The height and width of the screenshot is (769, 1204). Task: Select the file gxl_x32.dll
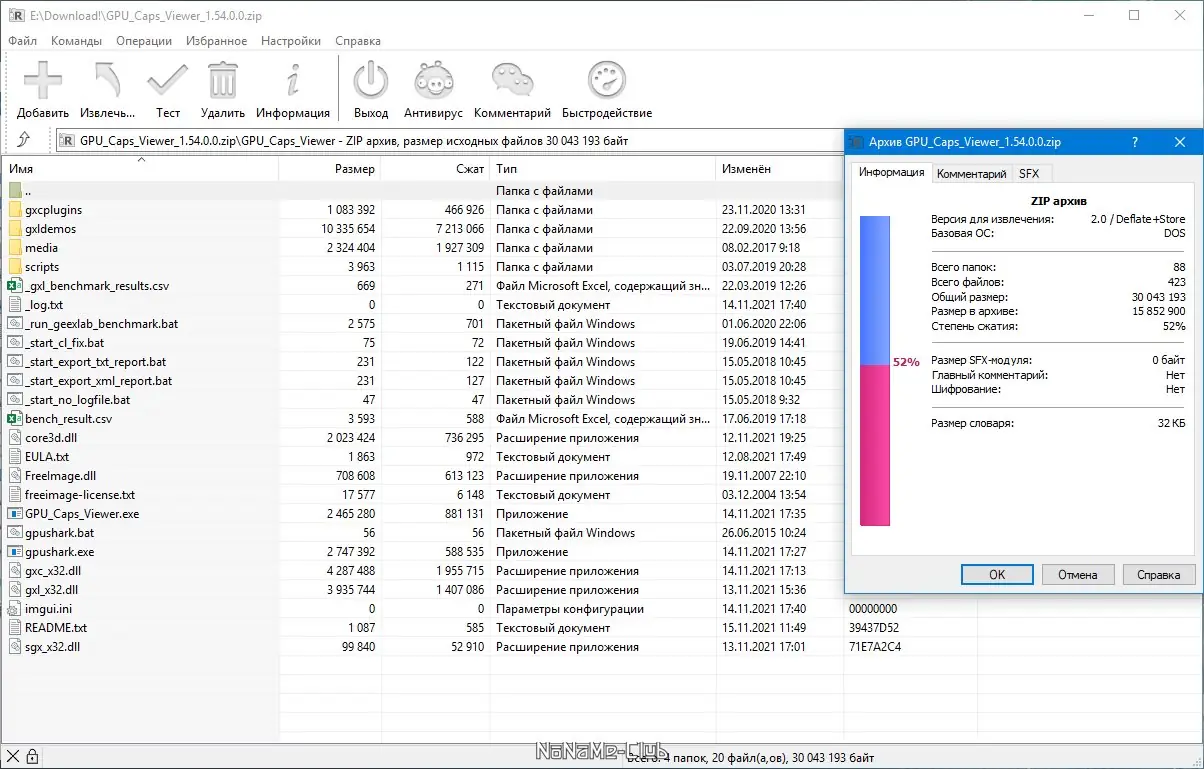52,590
